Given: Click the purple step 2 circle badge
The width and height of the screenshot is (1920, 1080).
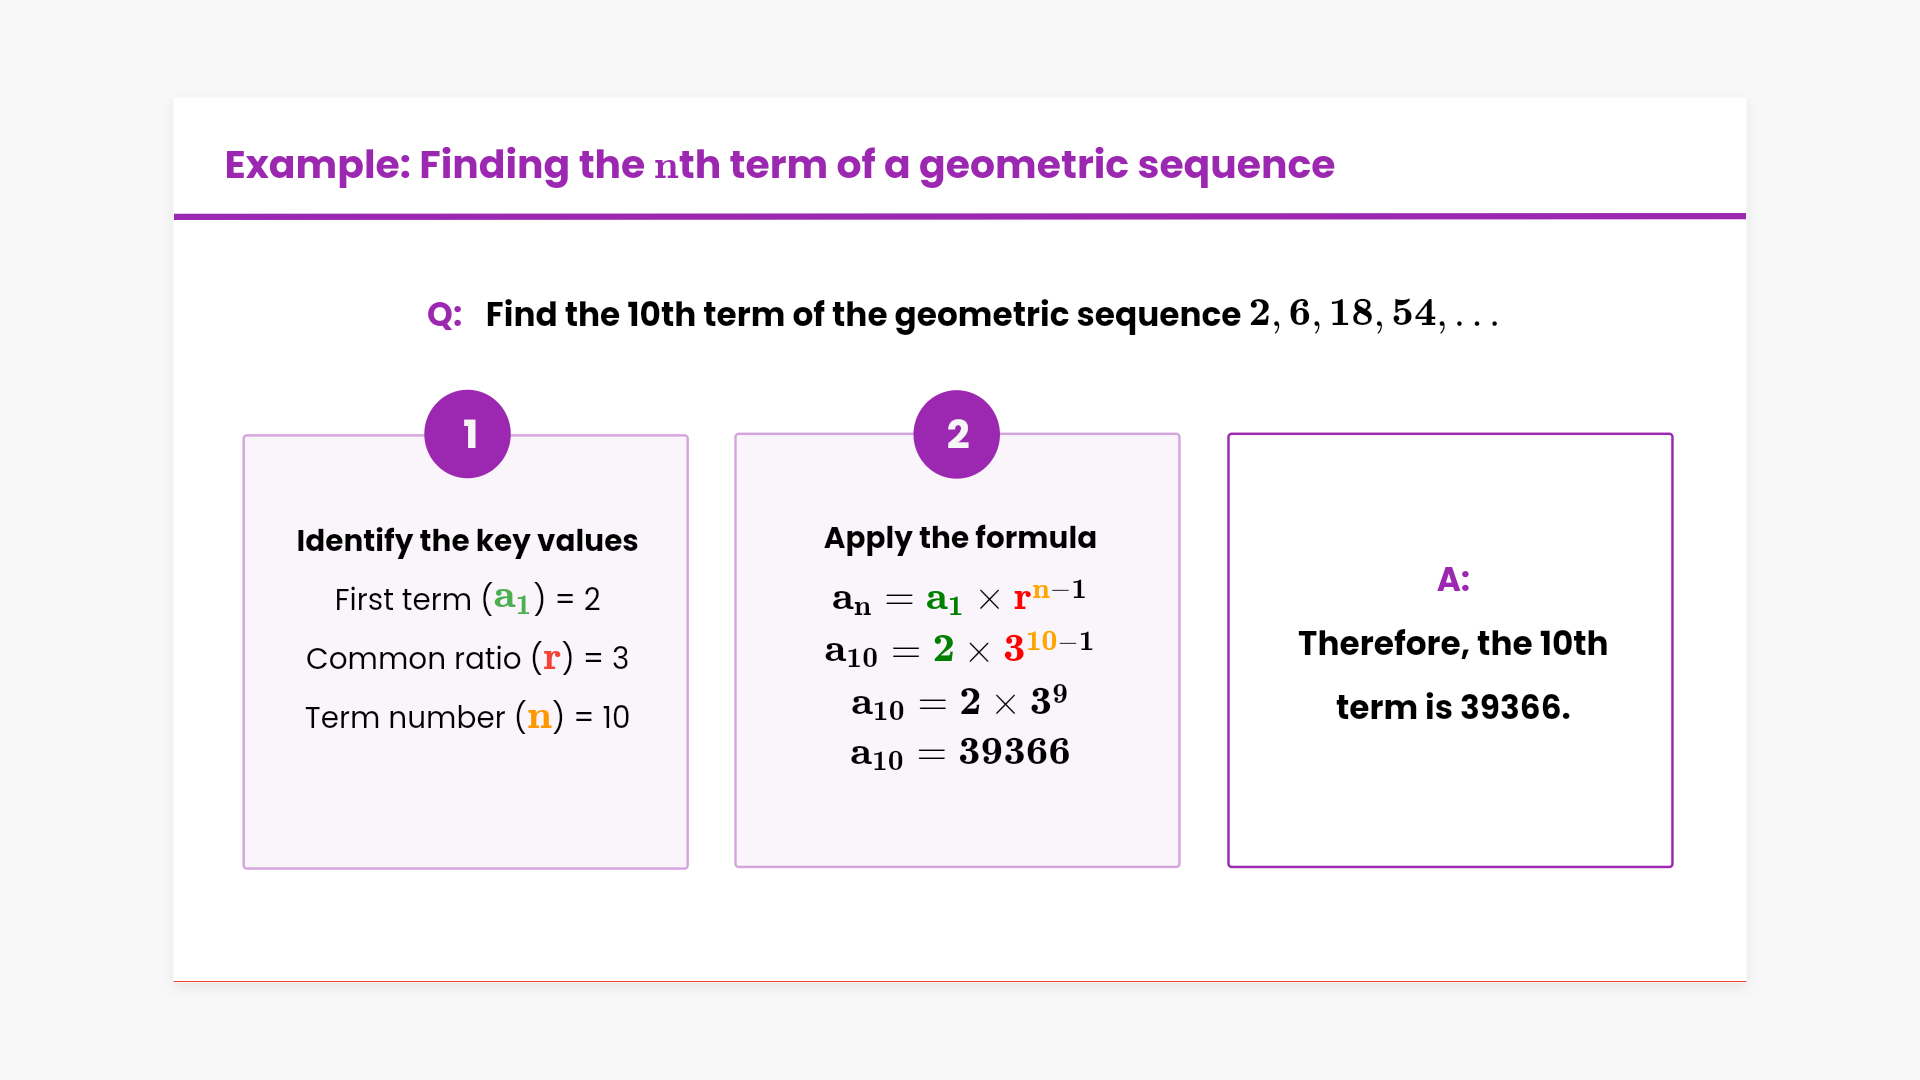Looking at the screenshot, I should (957, 434).
